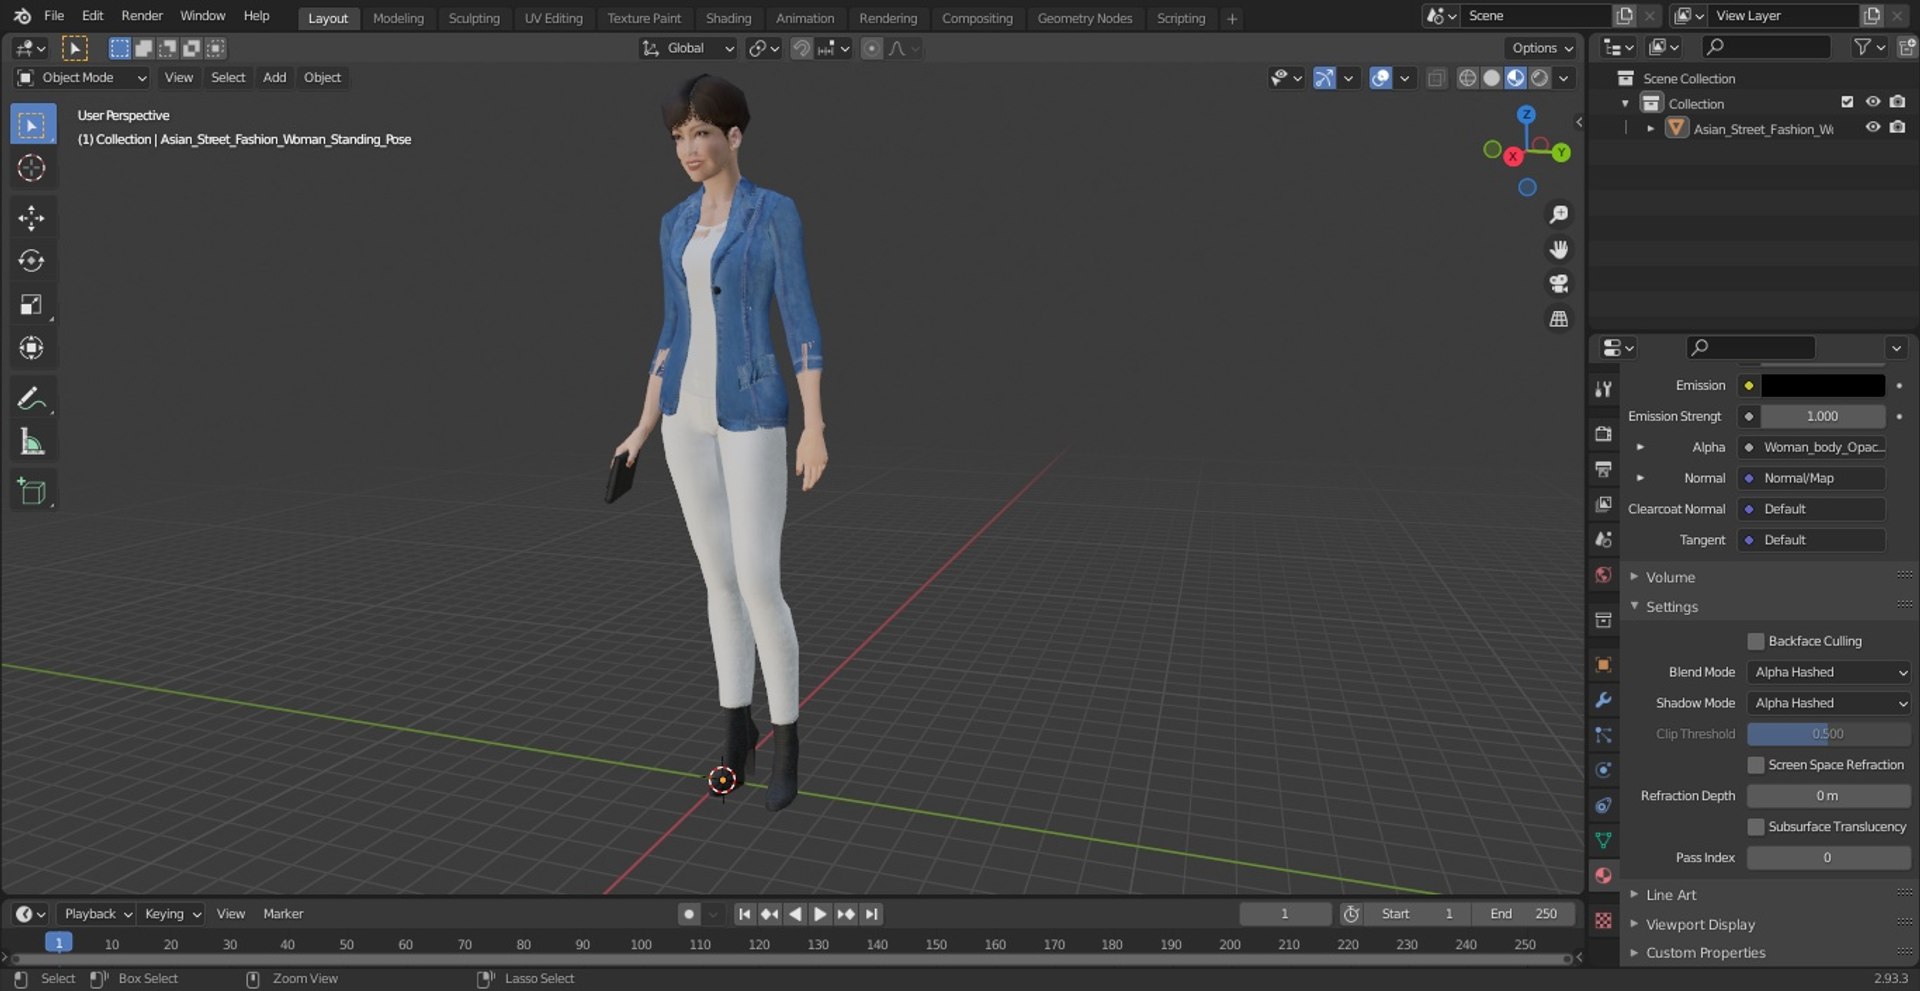Click the End frame 250 field
Screen dimensions: 1920x991
click(1524, 914)
